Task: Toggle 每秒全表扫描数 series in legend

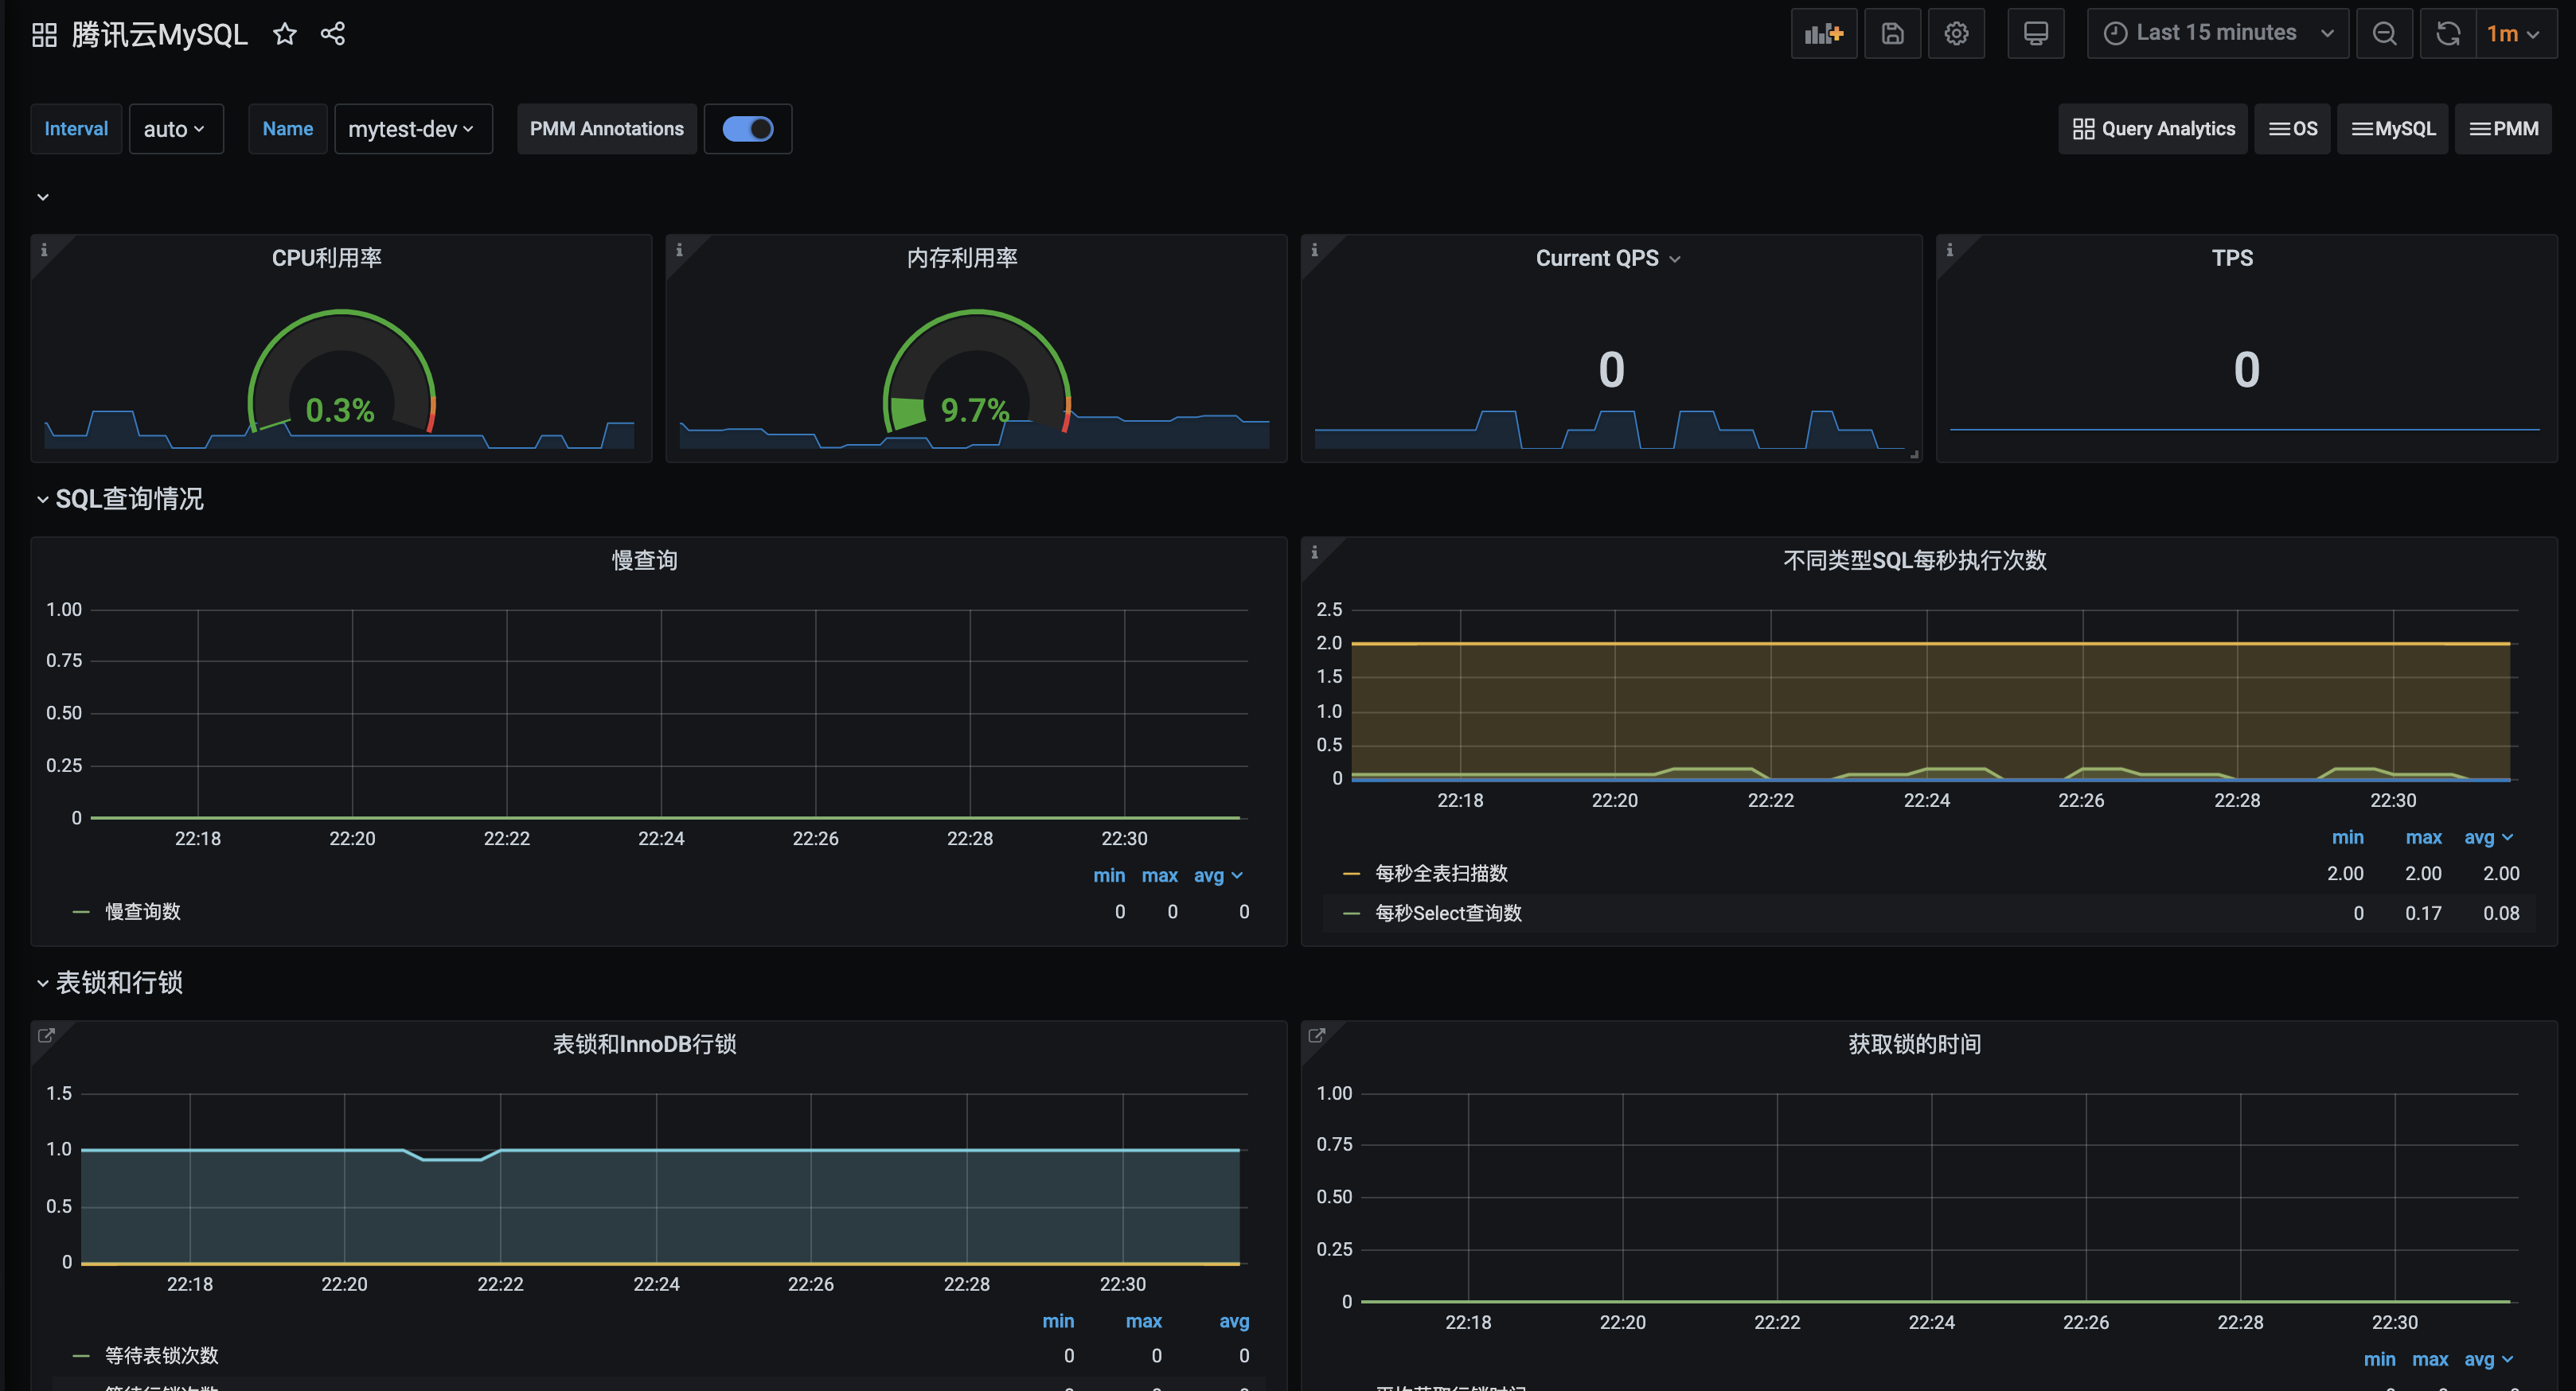Action: tap(1440, 873)
